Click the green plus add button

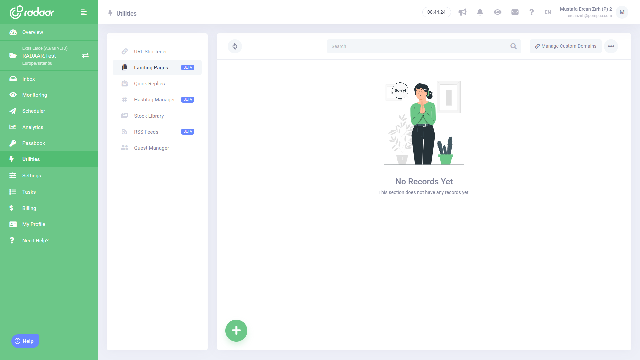(x=236, y=331)
